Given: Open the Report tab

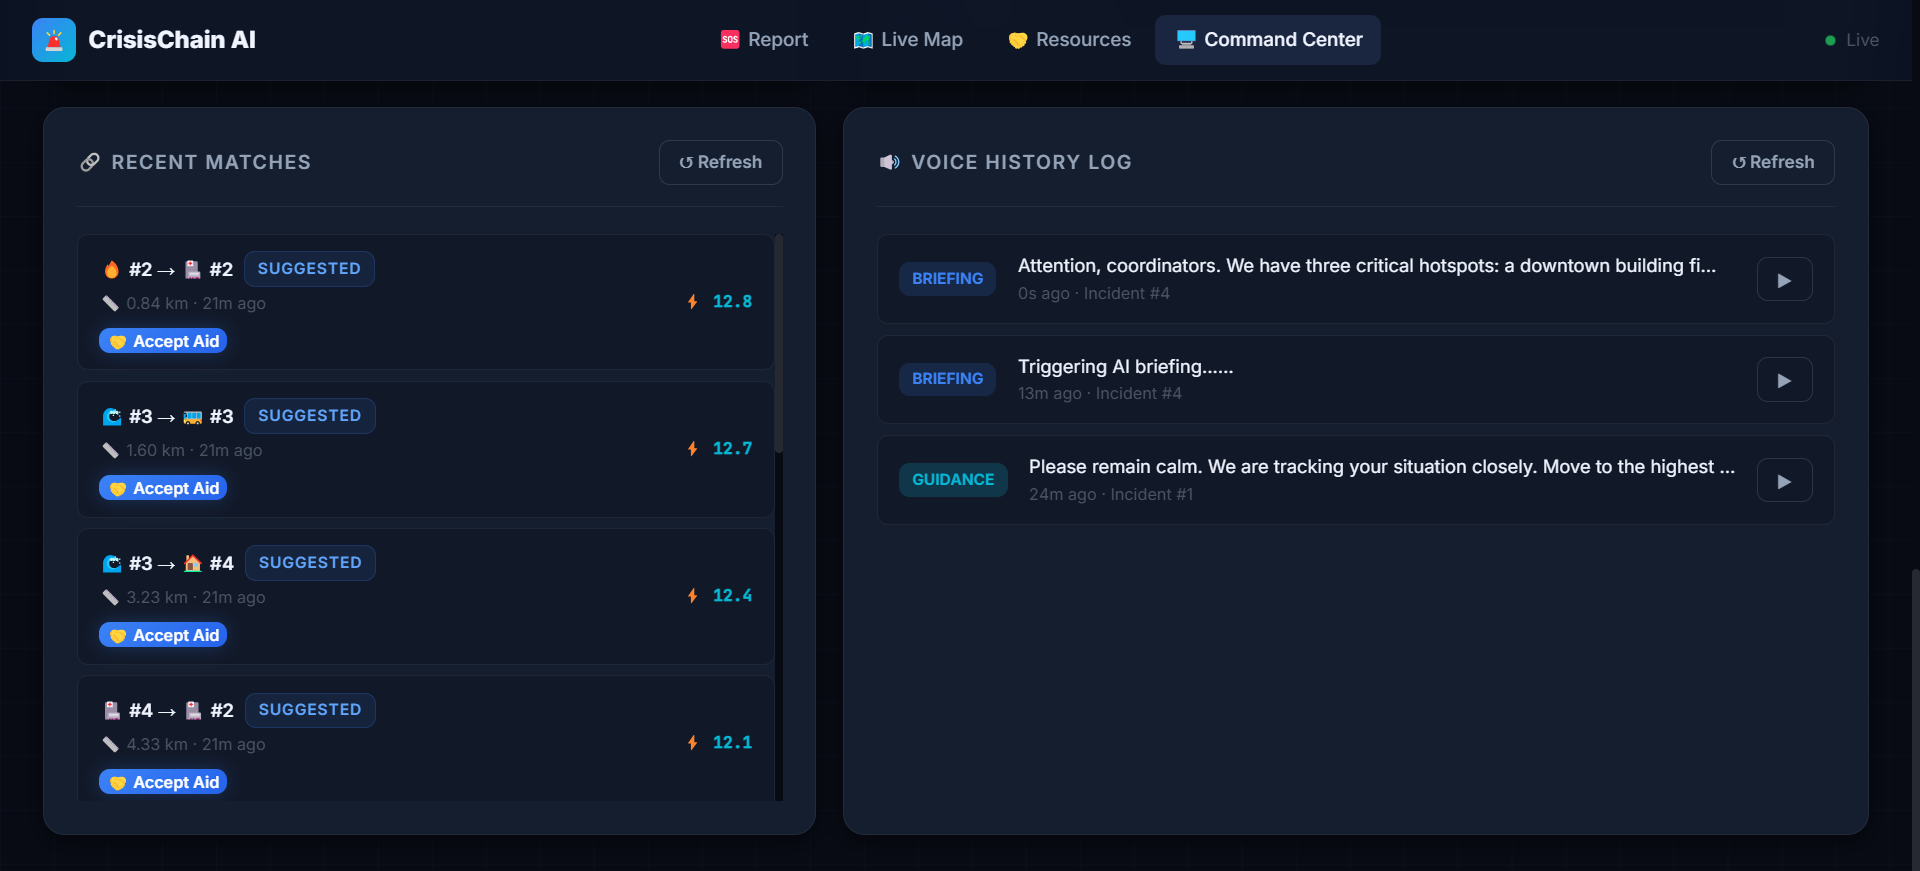Looking at the screenshot, I should pos(764,40).
